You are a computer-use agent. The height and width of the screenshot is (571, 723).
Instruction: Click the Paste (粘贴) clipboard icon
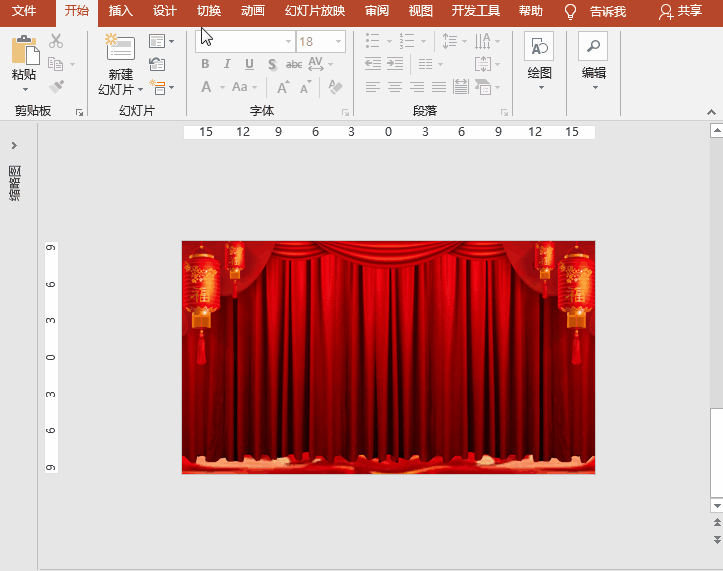(25, 50)
